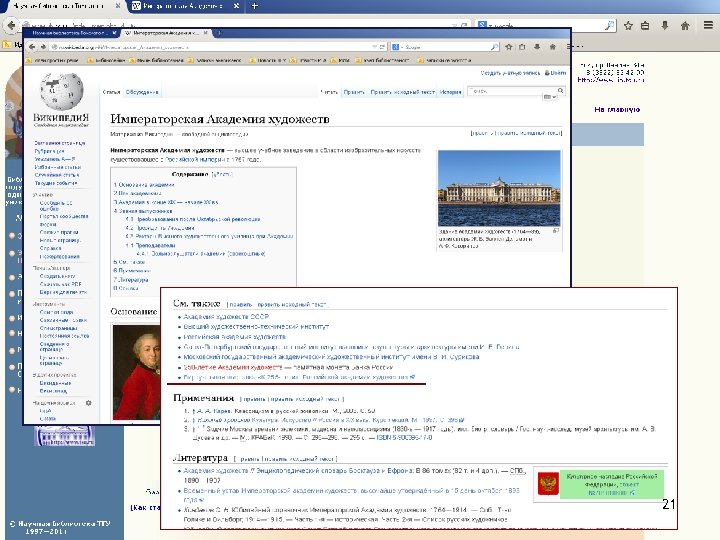Select Императорская Академия tab in inner browser
720x540 pixels.
coord(165,33)
